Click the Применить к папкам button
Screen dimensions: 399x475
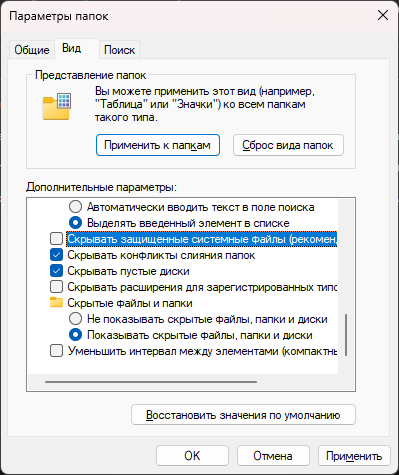(x=158, y=145)
